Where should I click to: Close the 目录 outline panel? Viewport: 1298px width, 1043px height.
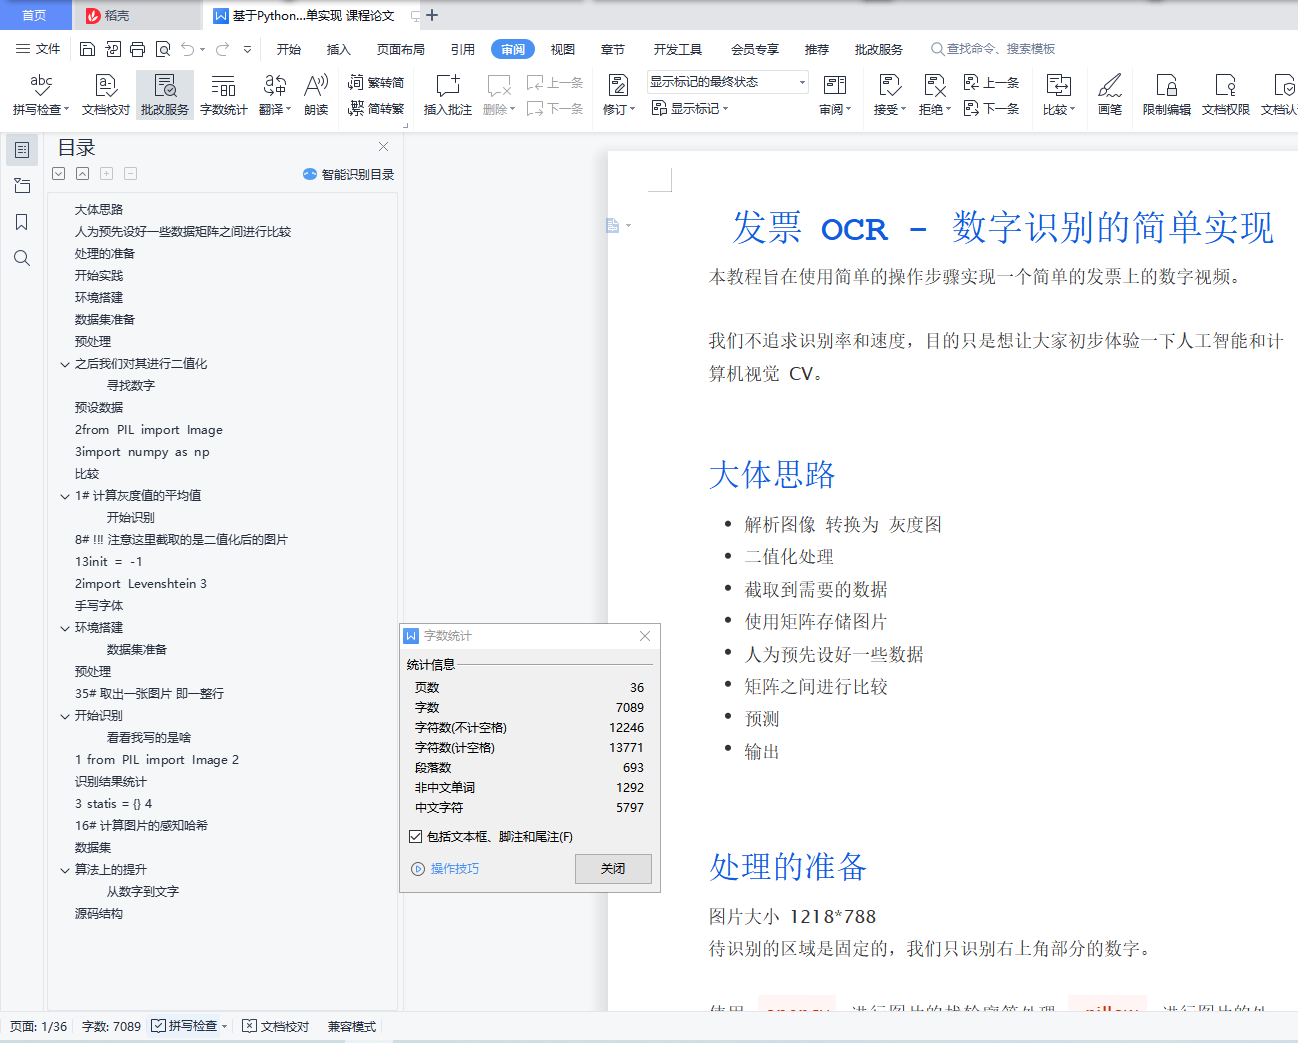click(383, 147)
